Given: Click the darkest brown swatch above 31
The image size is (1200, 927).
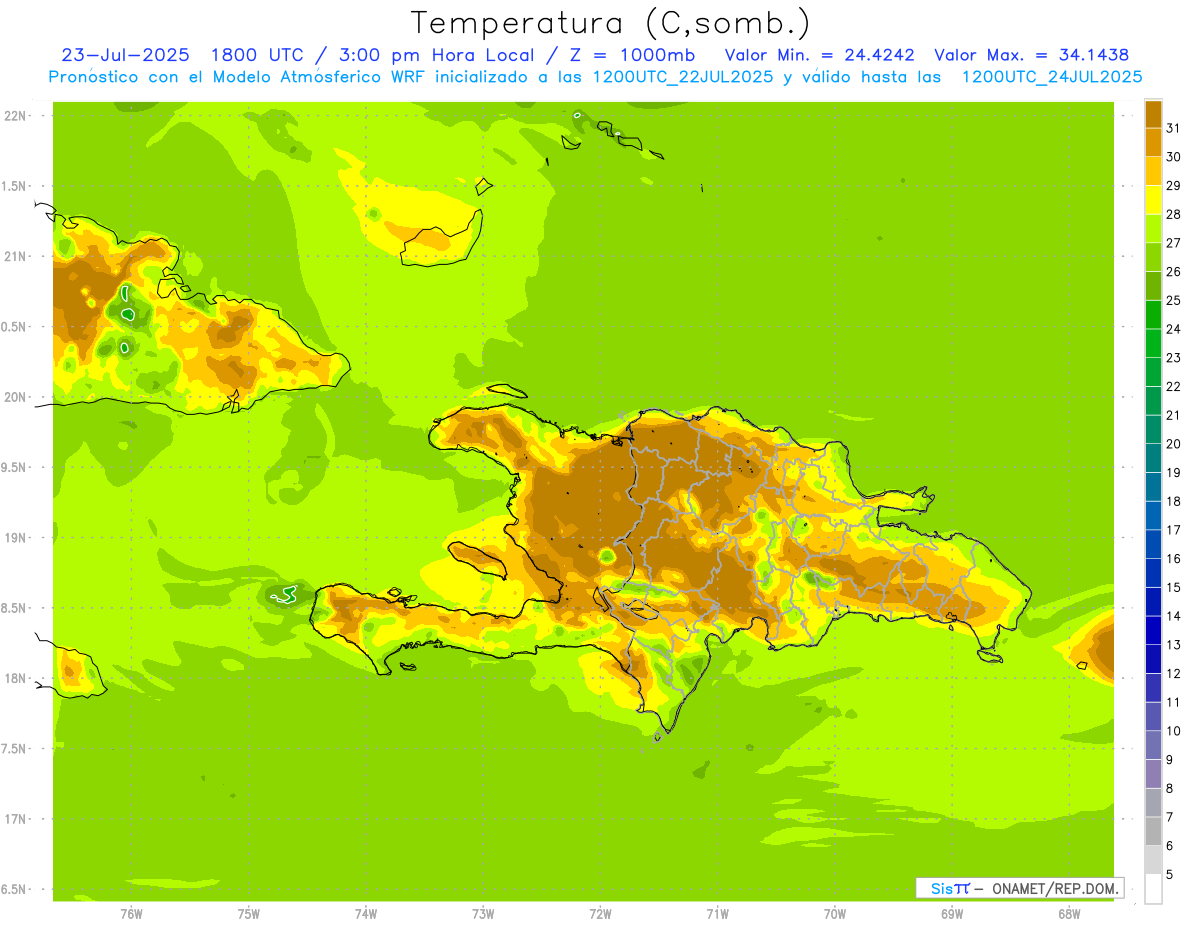Looking at the screenshot, I should point(1153,114).
